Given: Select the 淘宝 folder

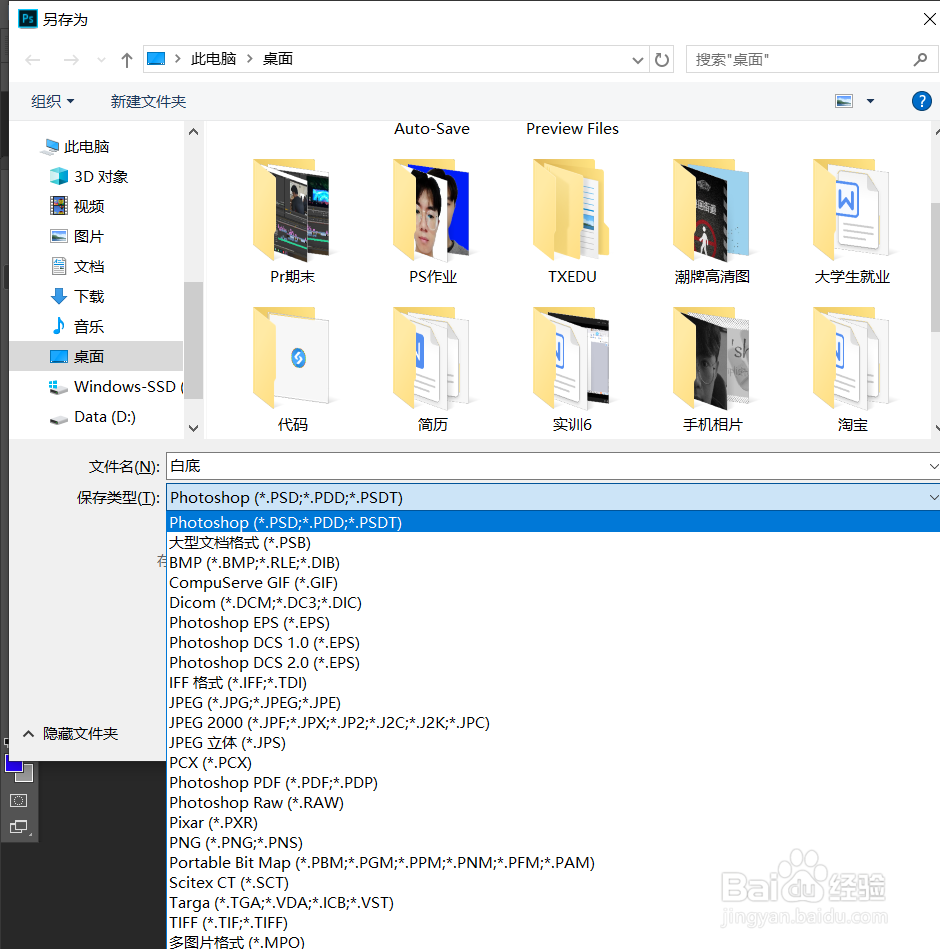Looking at the screenshot, I should pyautogui.click(x=852, y=370).
